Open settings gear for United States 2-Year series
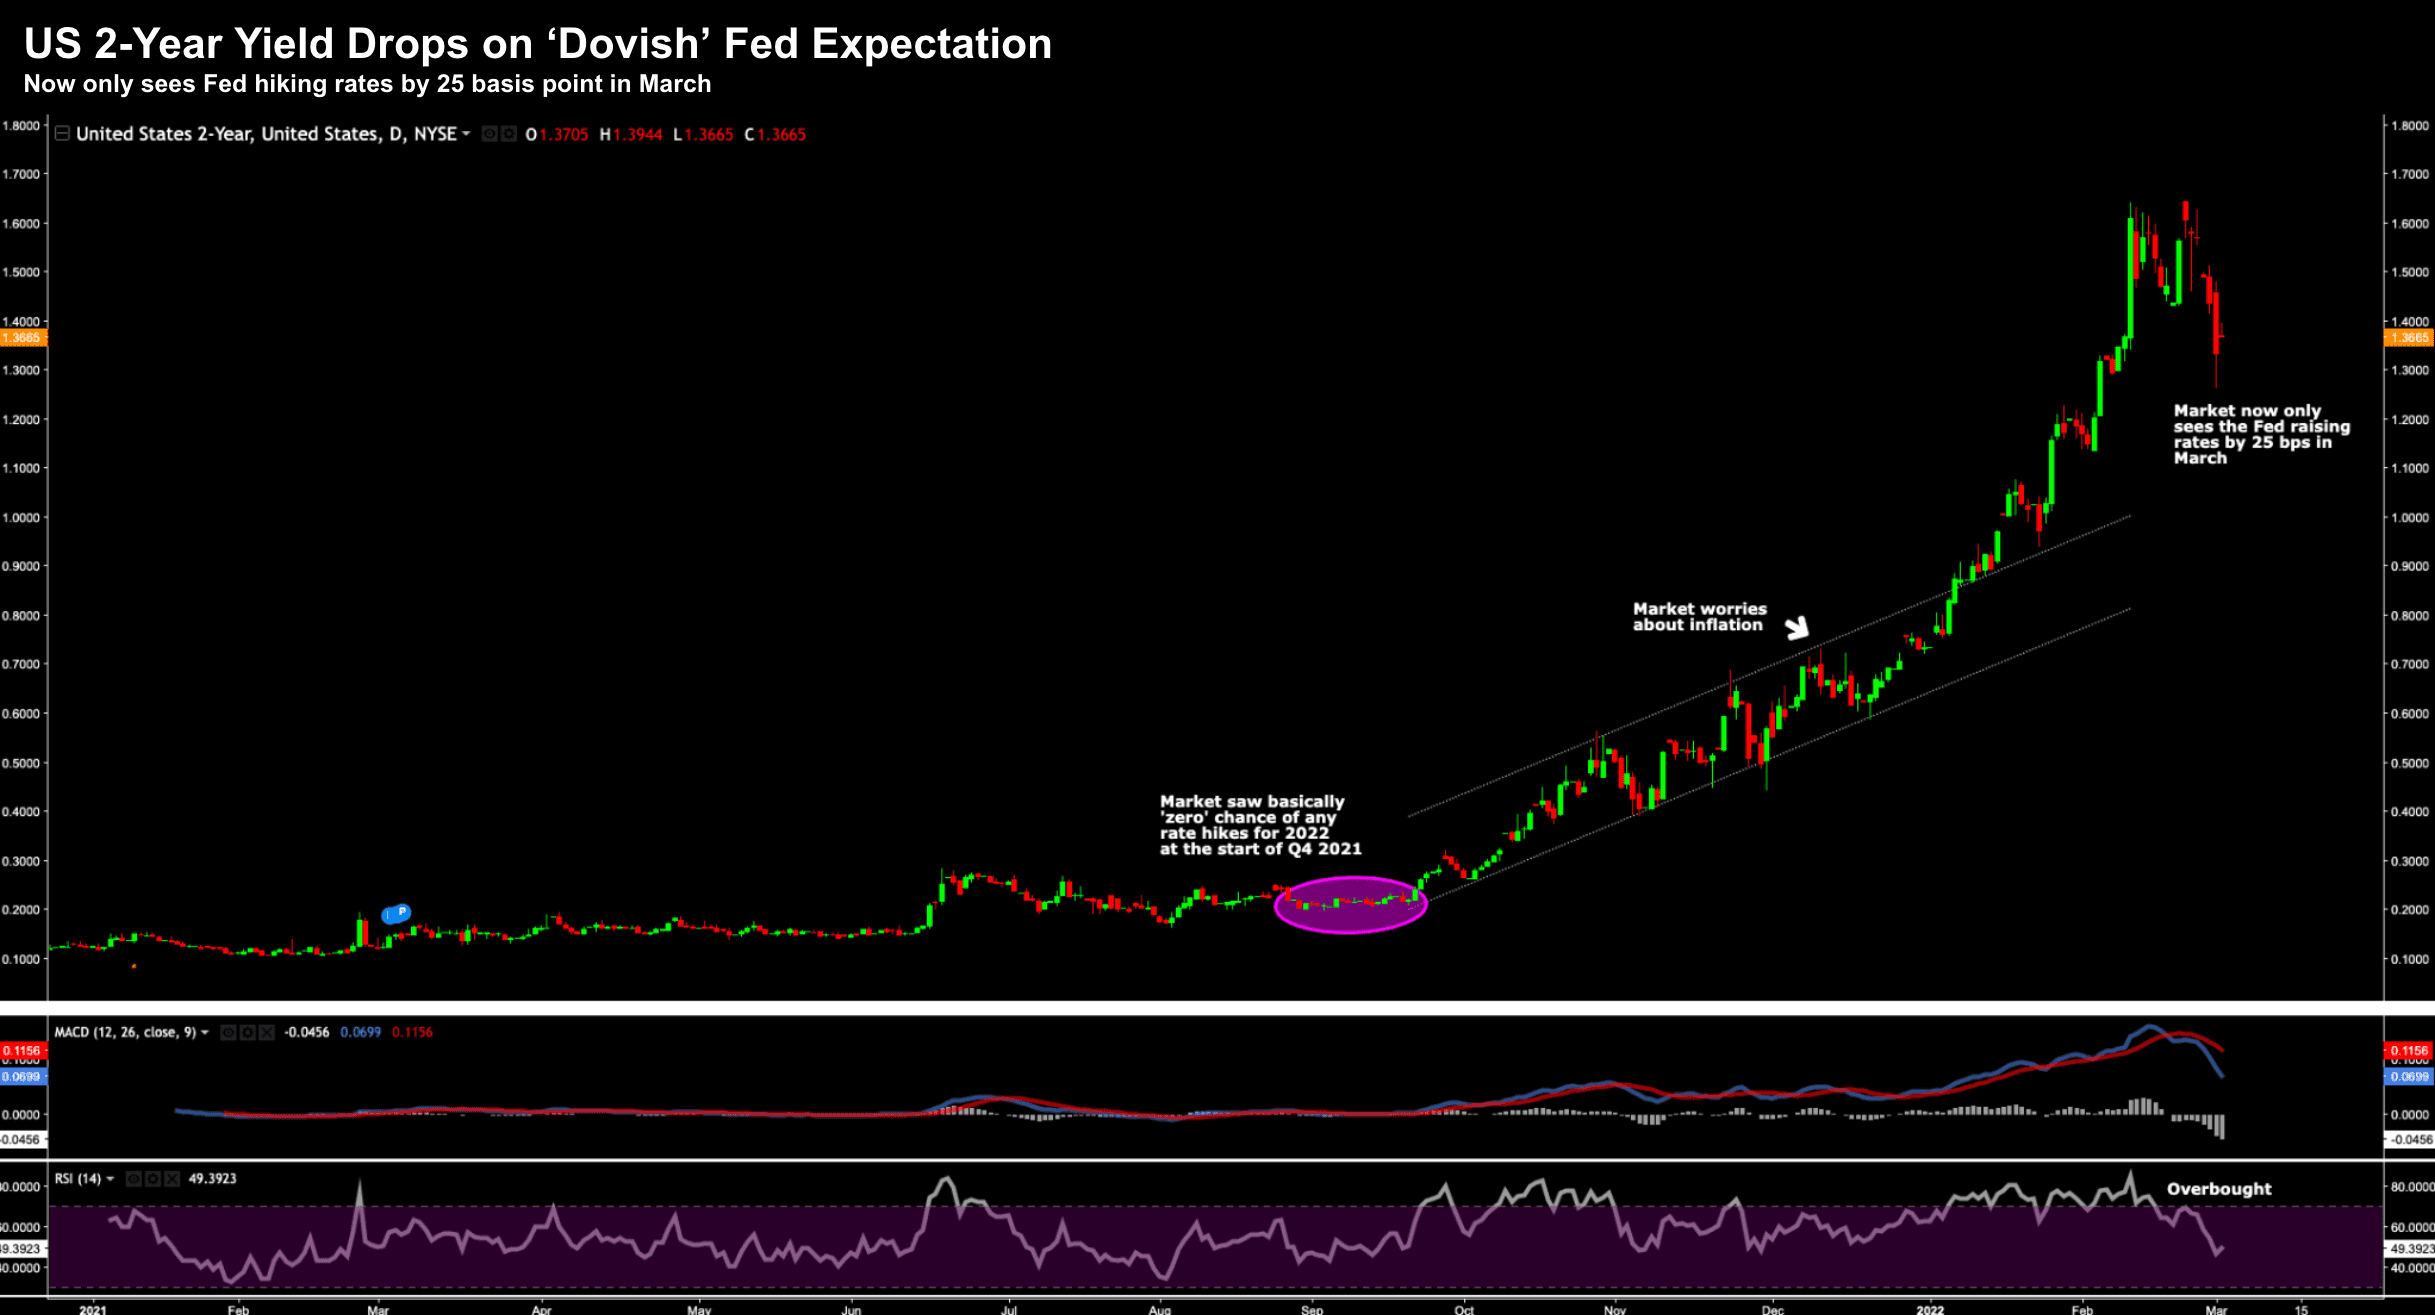Screen dimensions: 2435x1315 click(x=509, y=134)
